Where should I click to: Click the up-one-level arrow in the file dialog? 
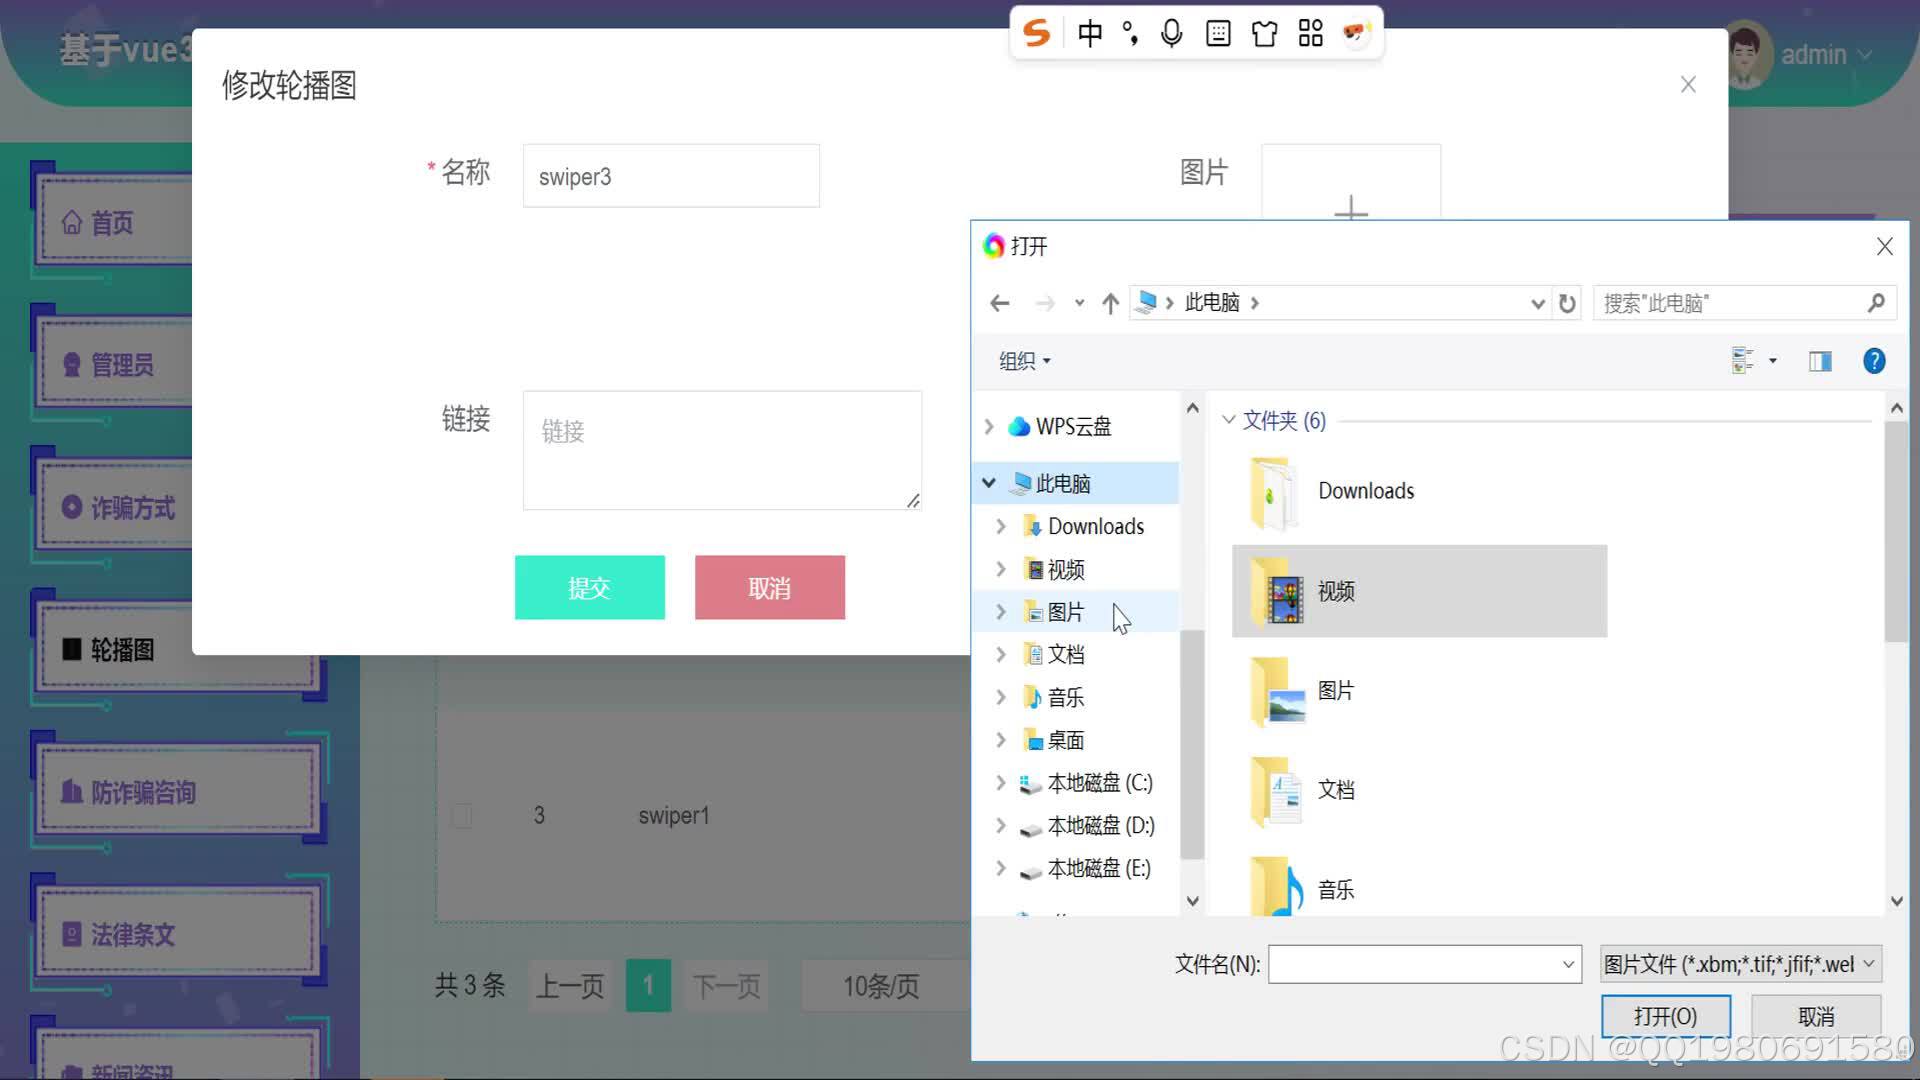(x=1110, y=302)
